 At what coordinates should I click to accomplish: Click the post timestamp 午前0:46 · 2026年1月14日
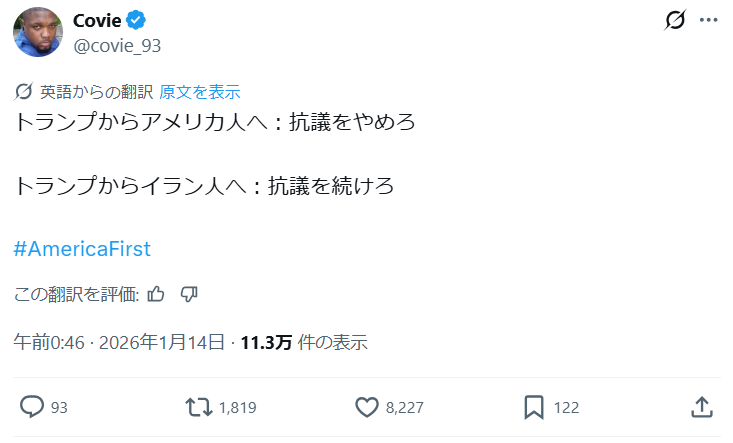(x=119, y=342)
